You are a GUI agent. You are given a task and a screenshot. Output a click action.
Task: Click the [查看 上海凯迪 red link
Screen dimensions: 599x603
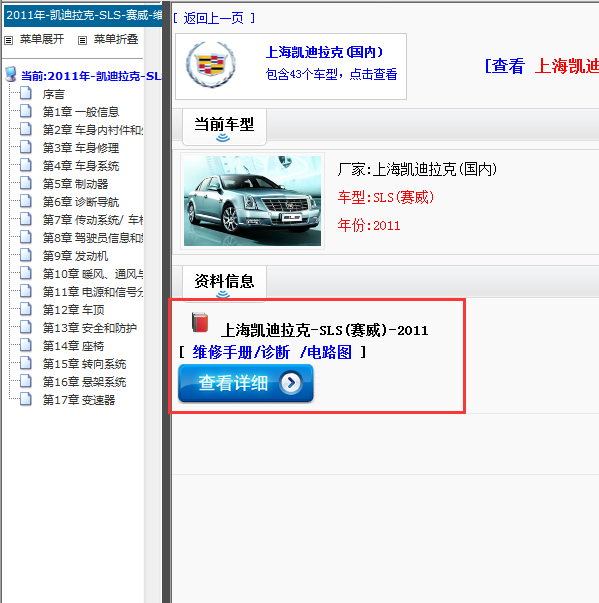[x=541, y=66]
